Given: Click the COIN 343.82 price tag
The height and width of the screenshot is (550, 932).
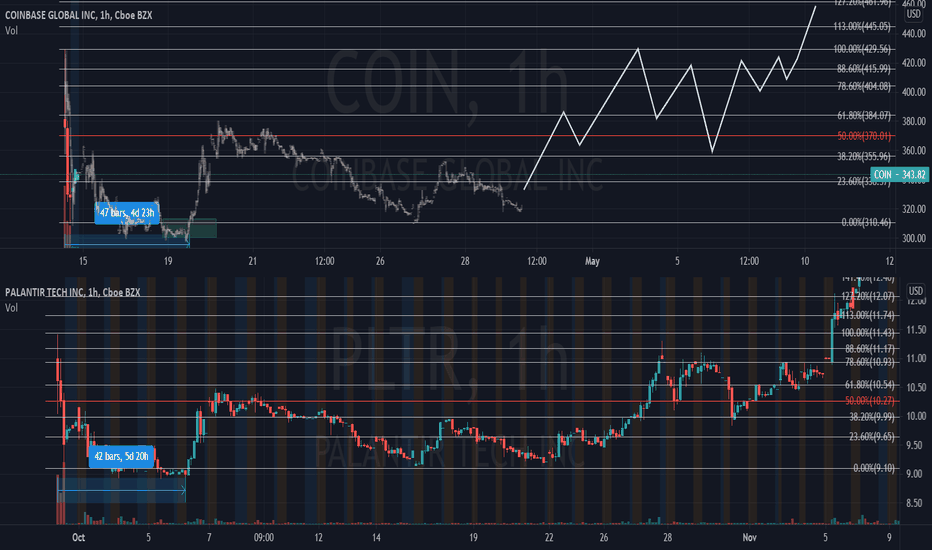Looking at the screenshot, I should click(899, 174).
